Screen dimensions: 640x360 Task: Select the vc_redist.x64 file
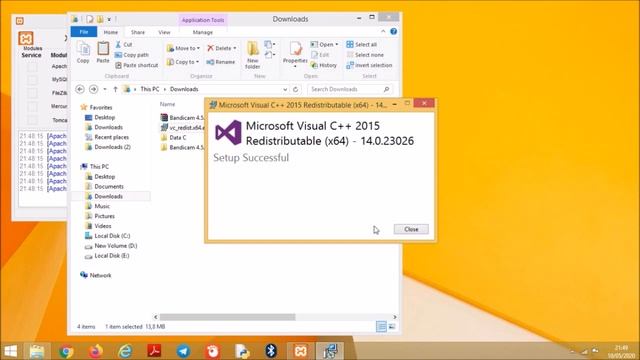(x=182, y=128)
